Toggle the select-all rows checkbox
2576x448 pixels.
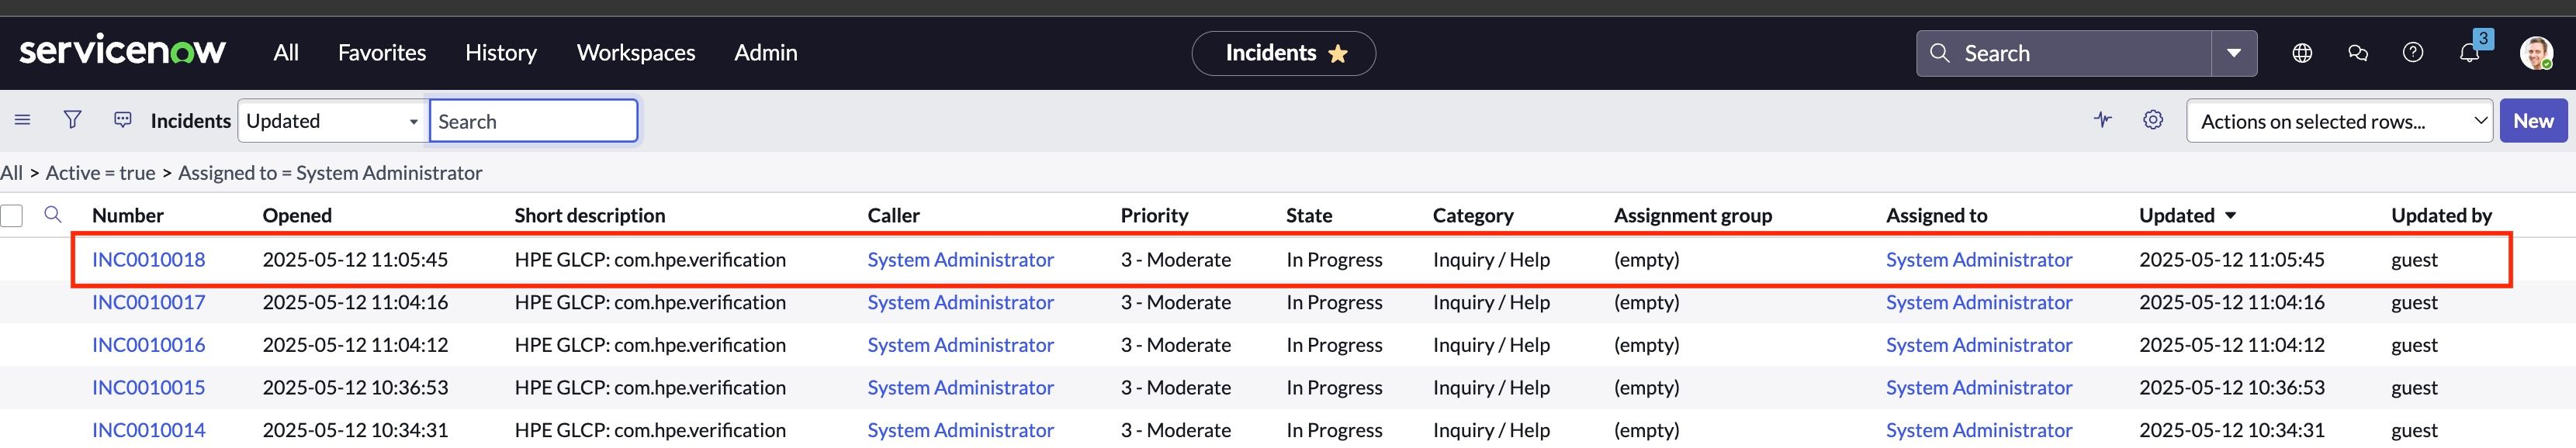coord(12,215)
